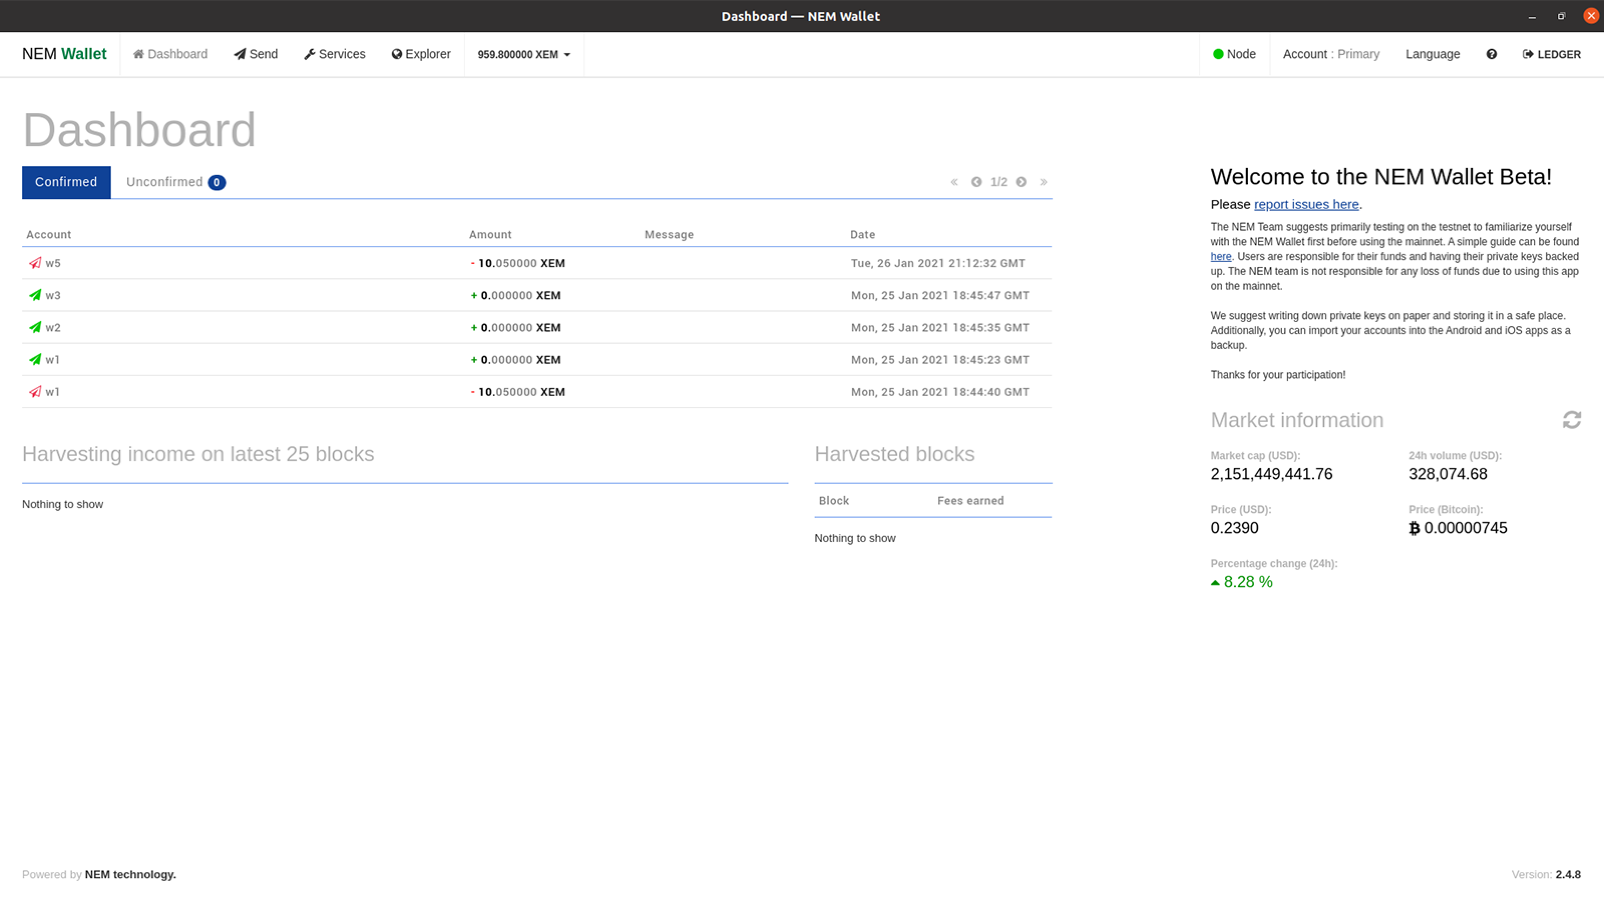The image size is (1604, 900).
Task: Expand the 959.800000 XEM balance dropdown
Action: point(524,55)
